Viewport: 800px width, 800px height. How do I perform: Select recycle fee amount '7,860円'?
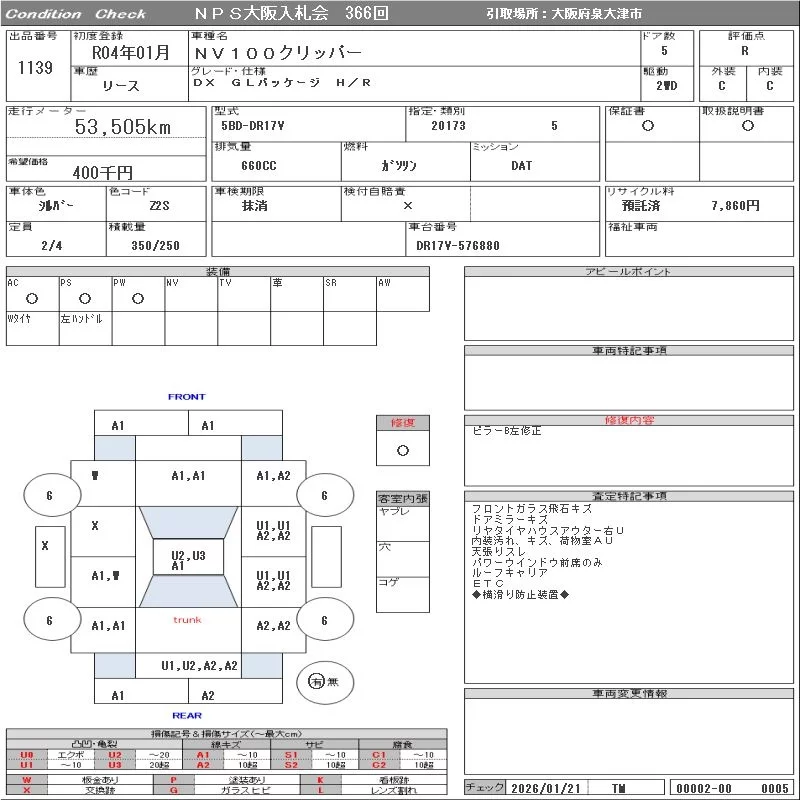(735, 206)
